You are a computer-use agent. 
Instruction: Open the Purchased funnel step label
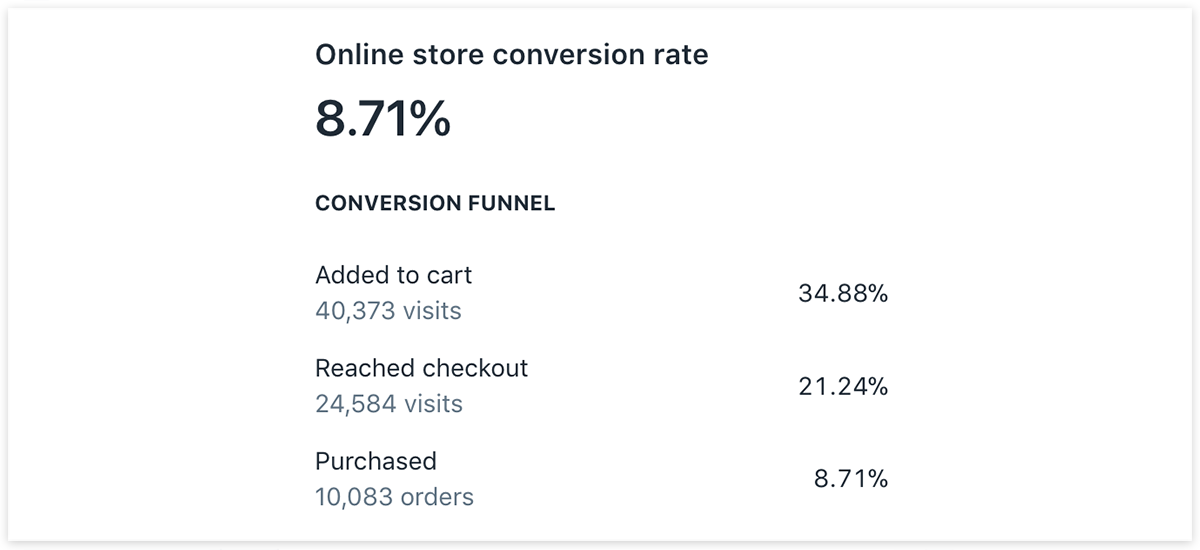click(x=376, y=461)
